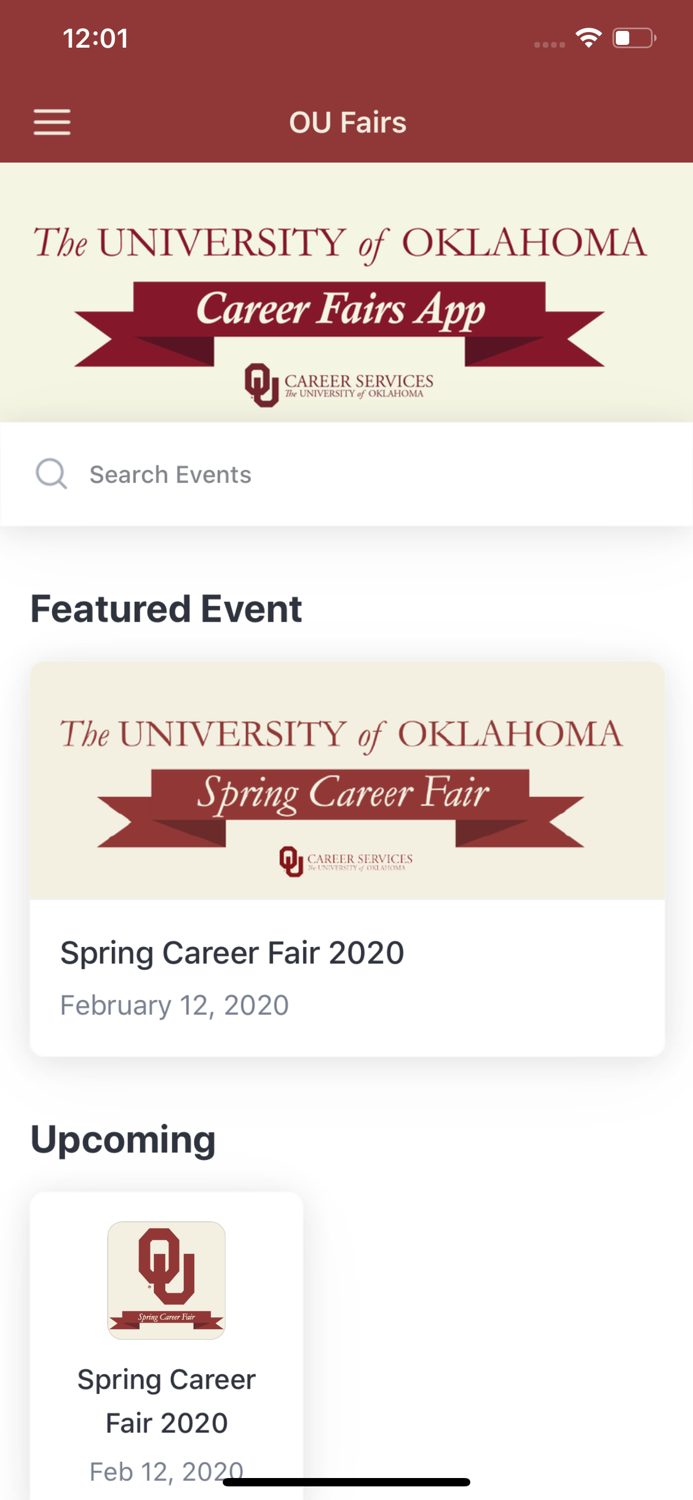The width and height of the screenshot is (693, 1500).
Task: Click the February 12, 2020 date text
Action: (x=174, y=1004)
